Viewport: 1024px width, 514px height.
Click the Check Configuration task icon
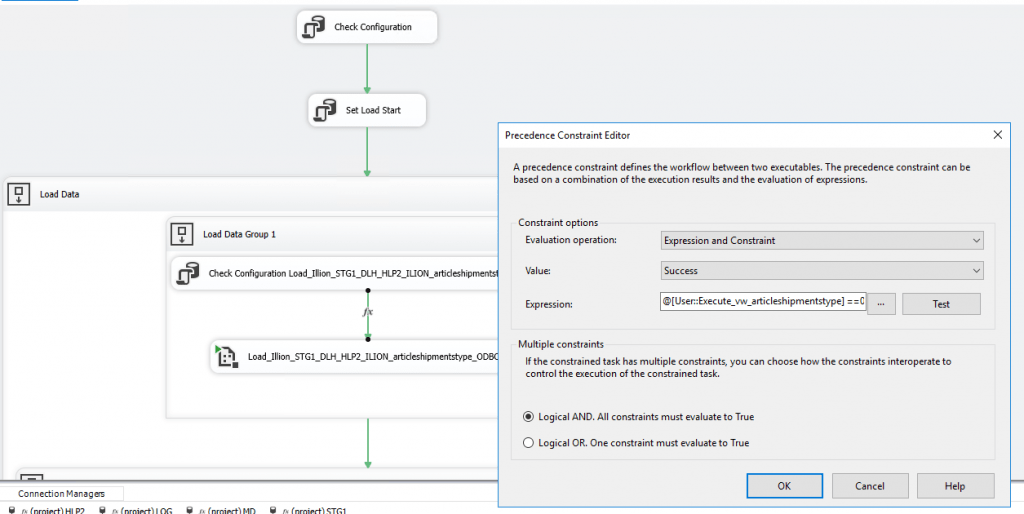314,27
